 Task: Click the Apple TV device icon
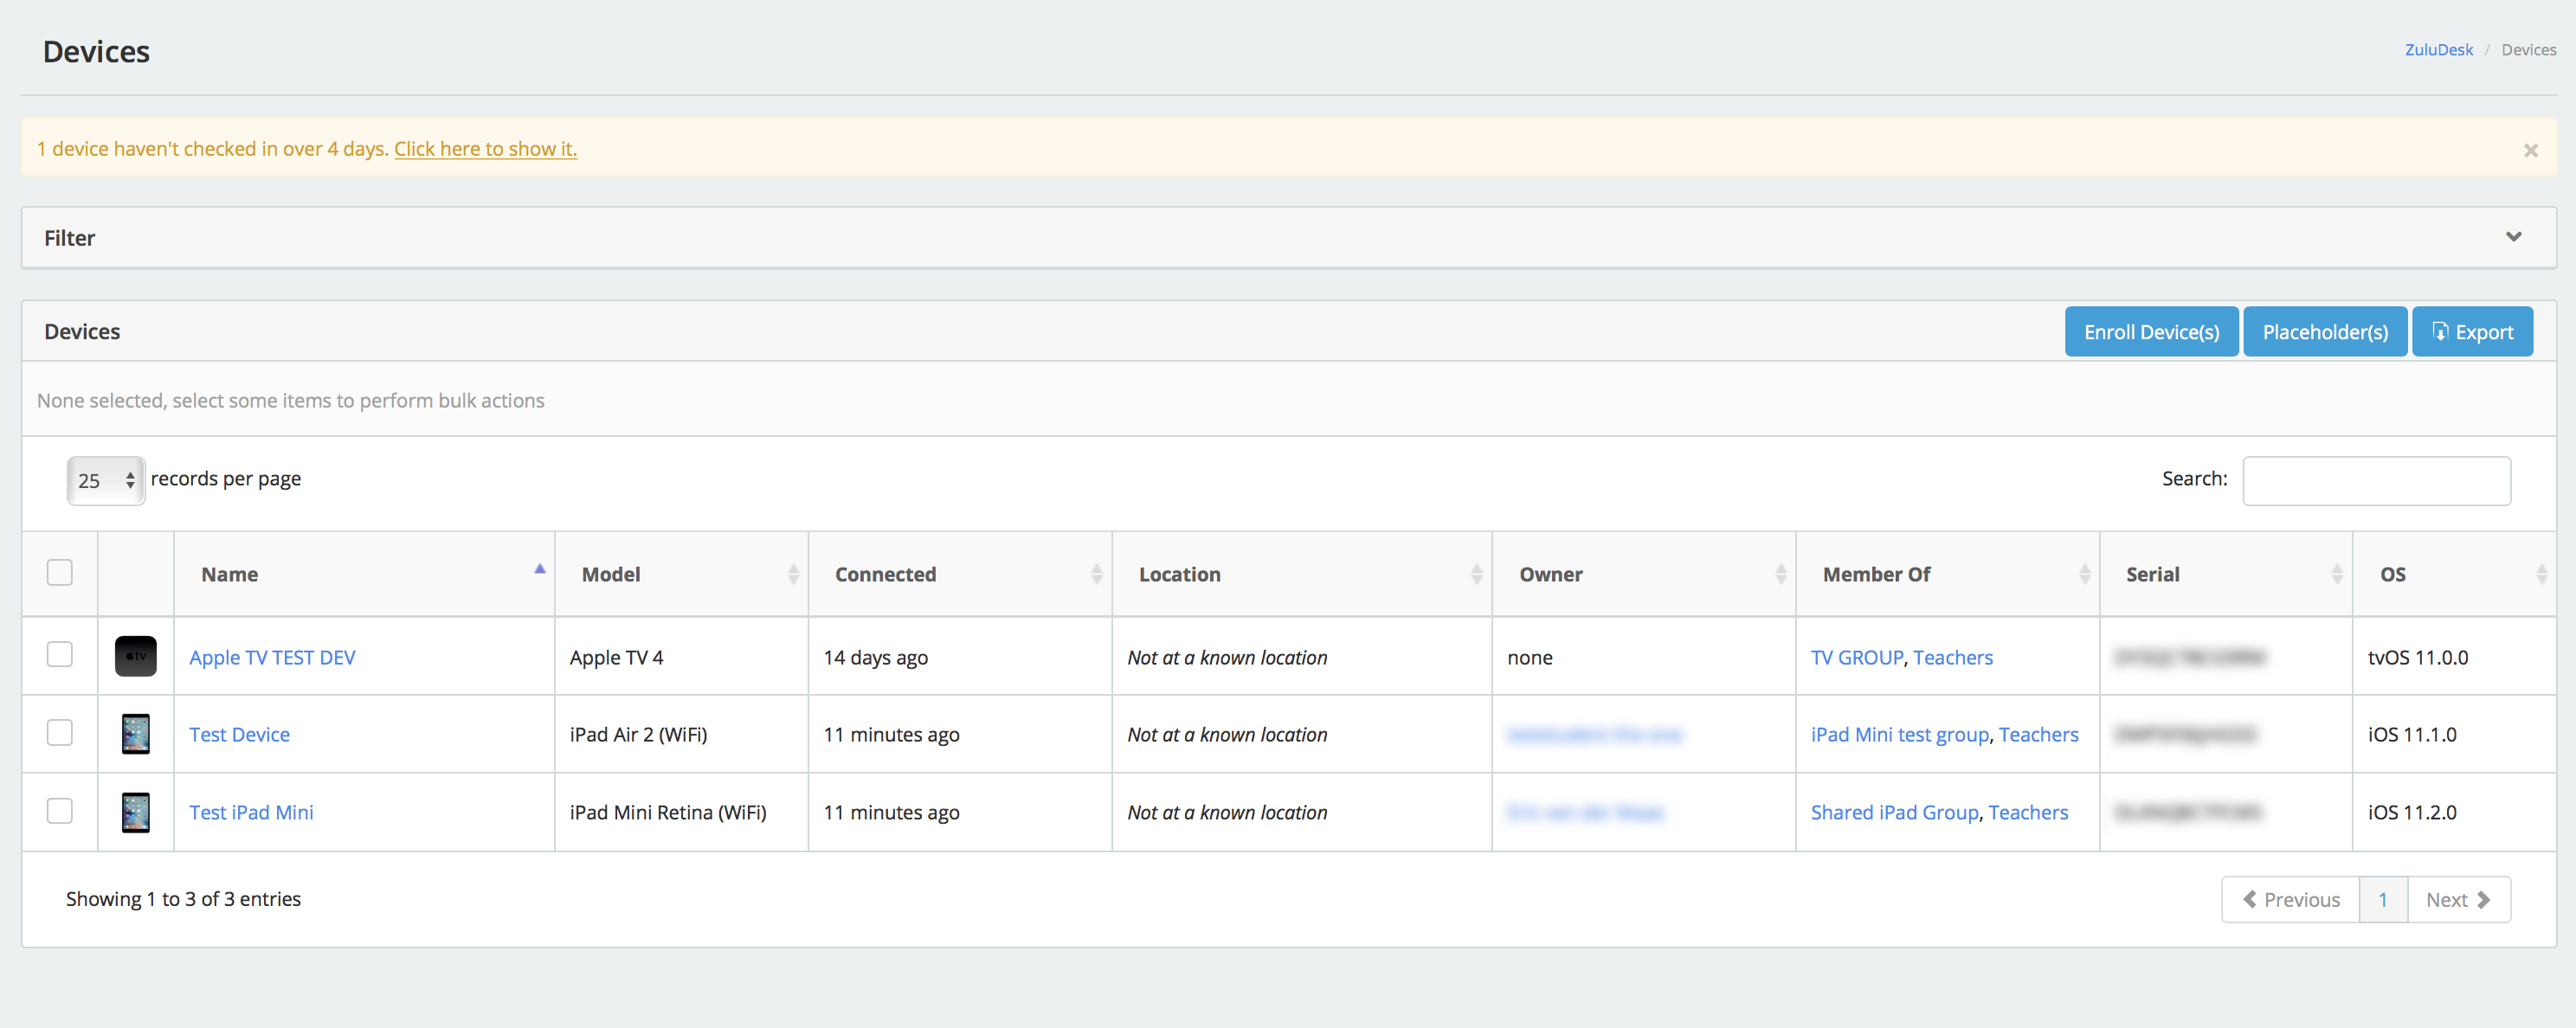pyautogui.click(x=136, y=656)
